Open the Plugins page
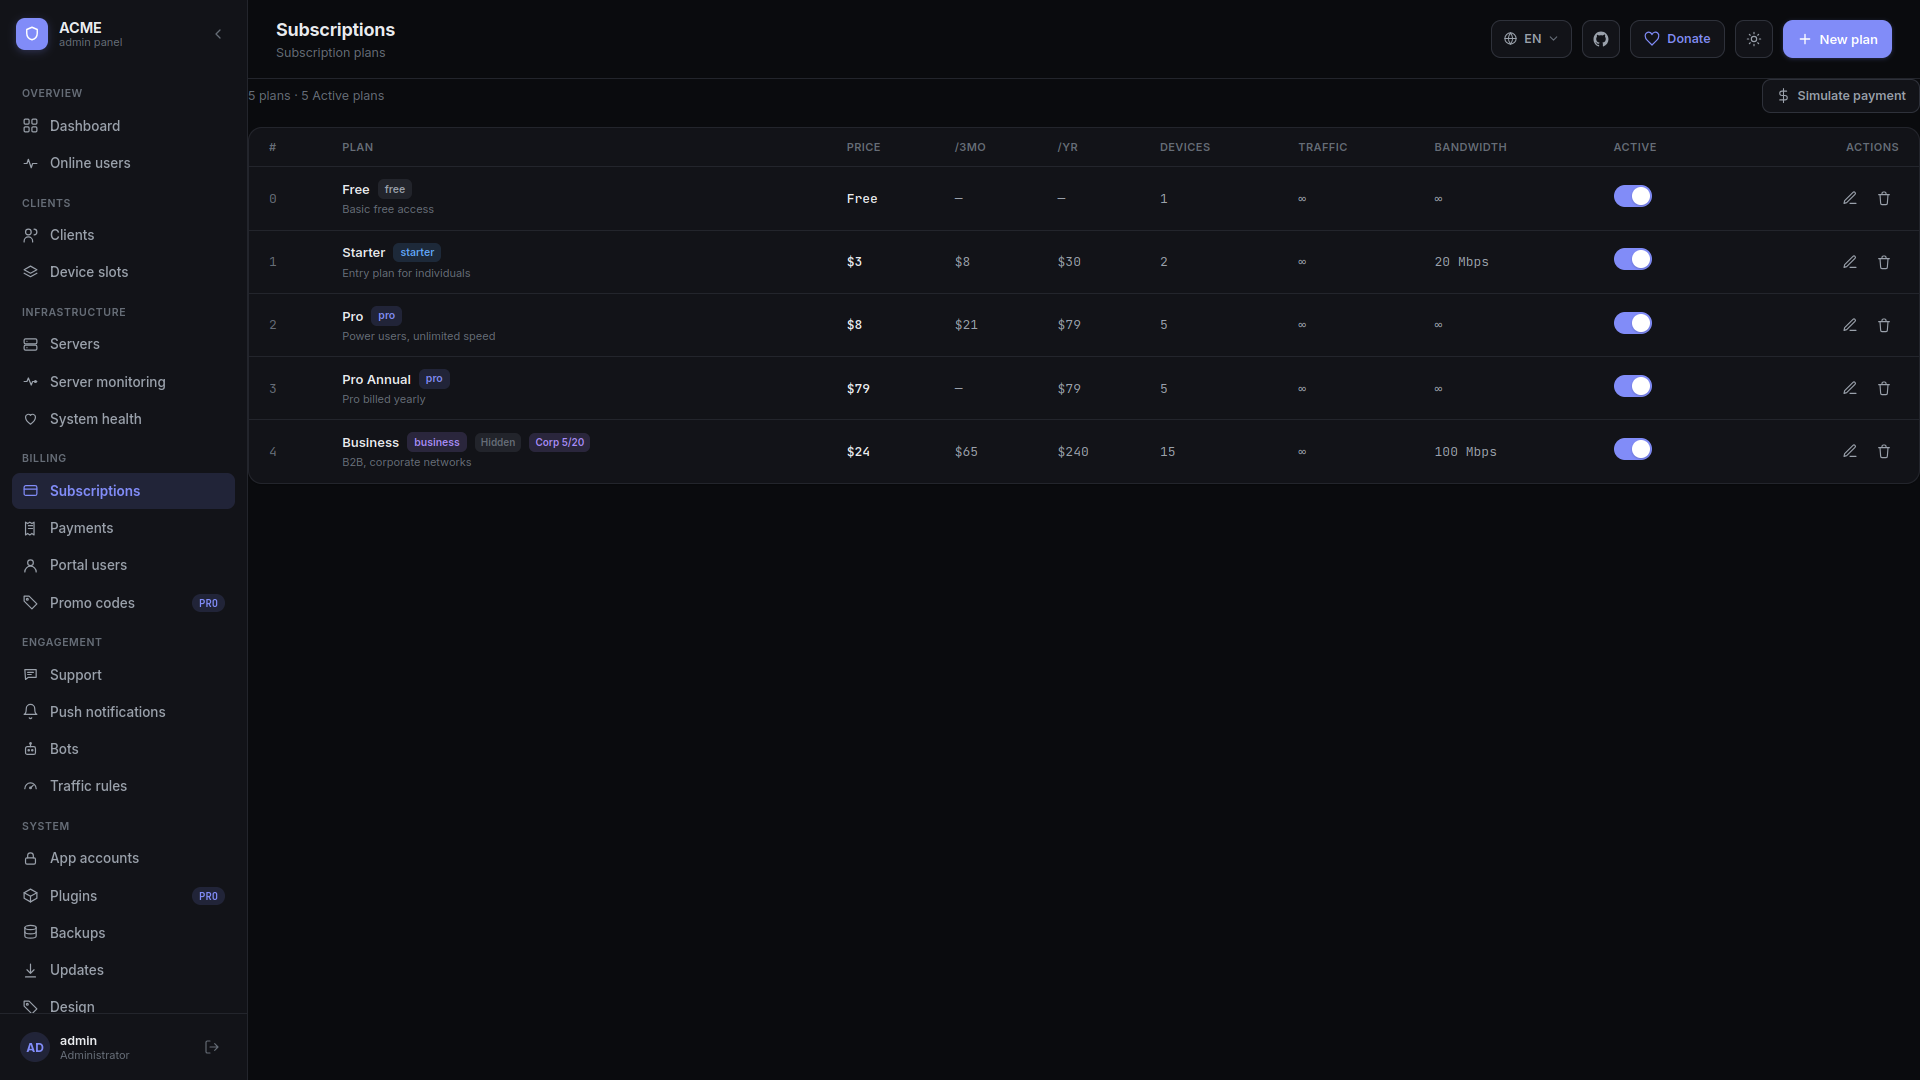This screenshot has height=1080, width=1920. [123, 896]
